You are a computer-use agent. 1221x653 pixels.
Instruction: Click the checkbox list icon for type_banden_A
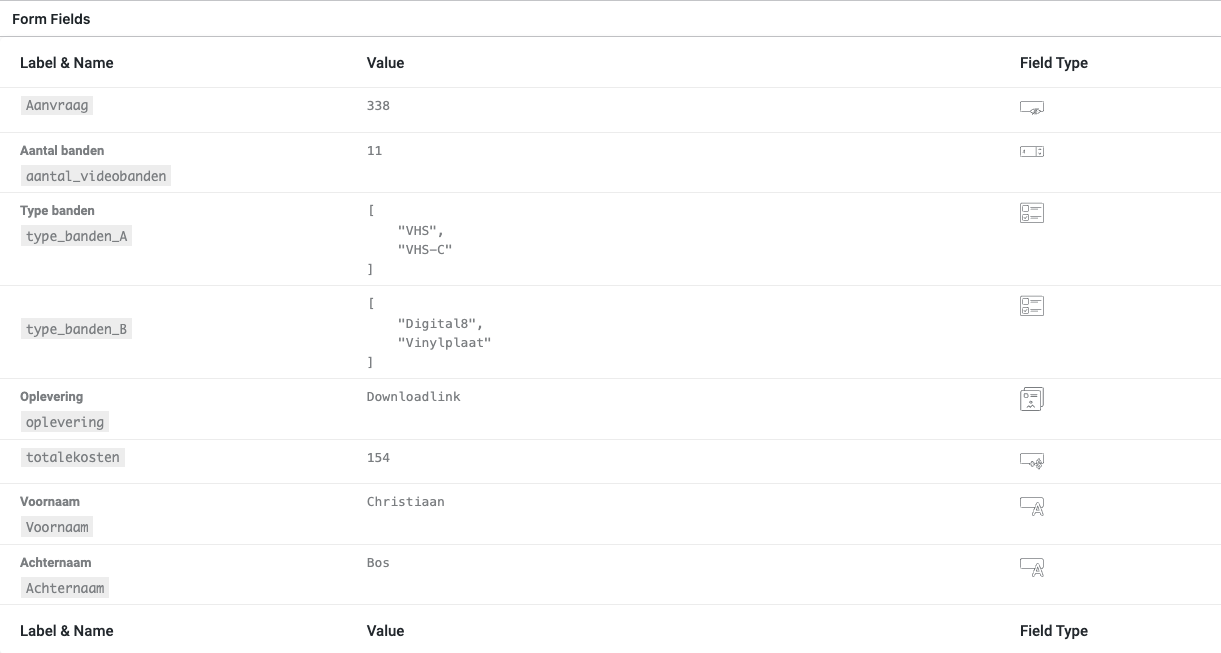pyautogui.click(x=1032, y=212)
